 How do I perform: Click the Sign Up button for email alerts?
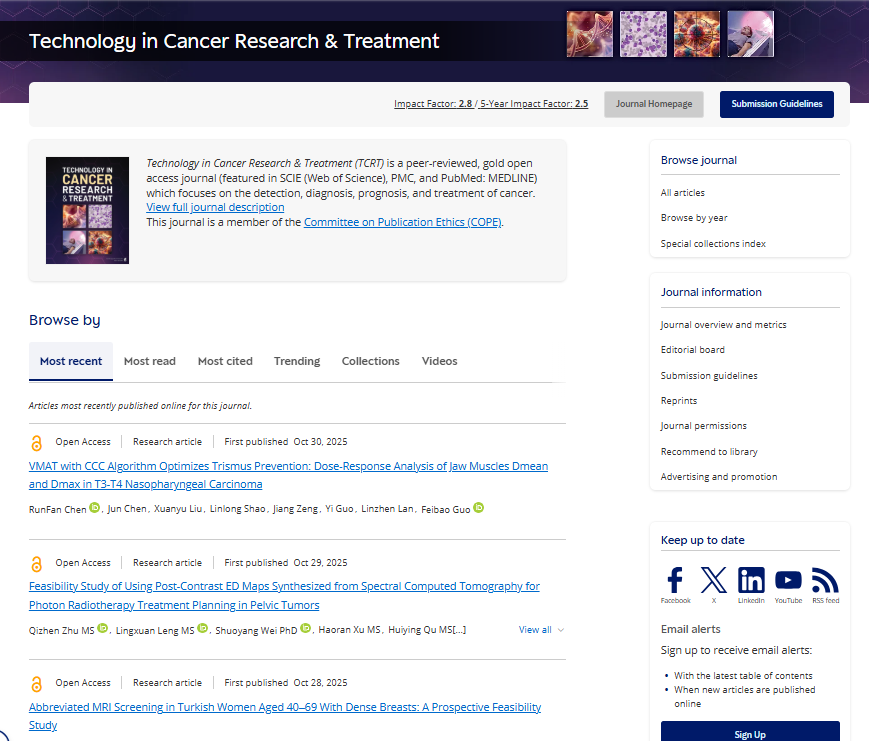pos(749,732)
